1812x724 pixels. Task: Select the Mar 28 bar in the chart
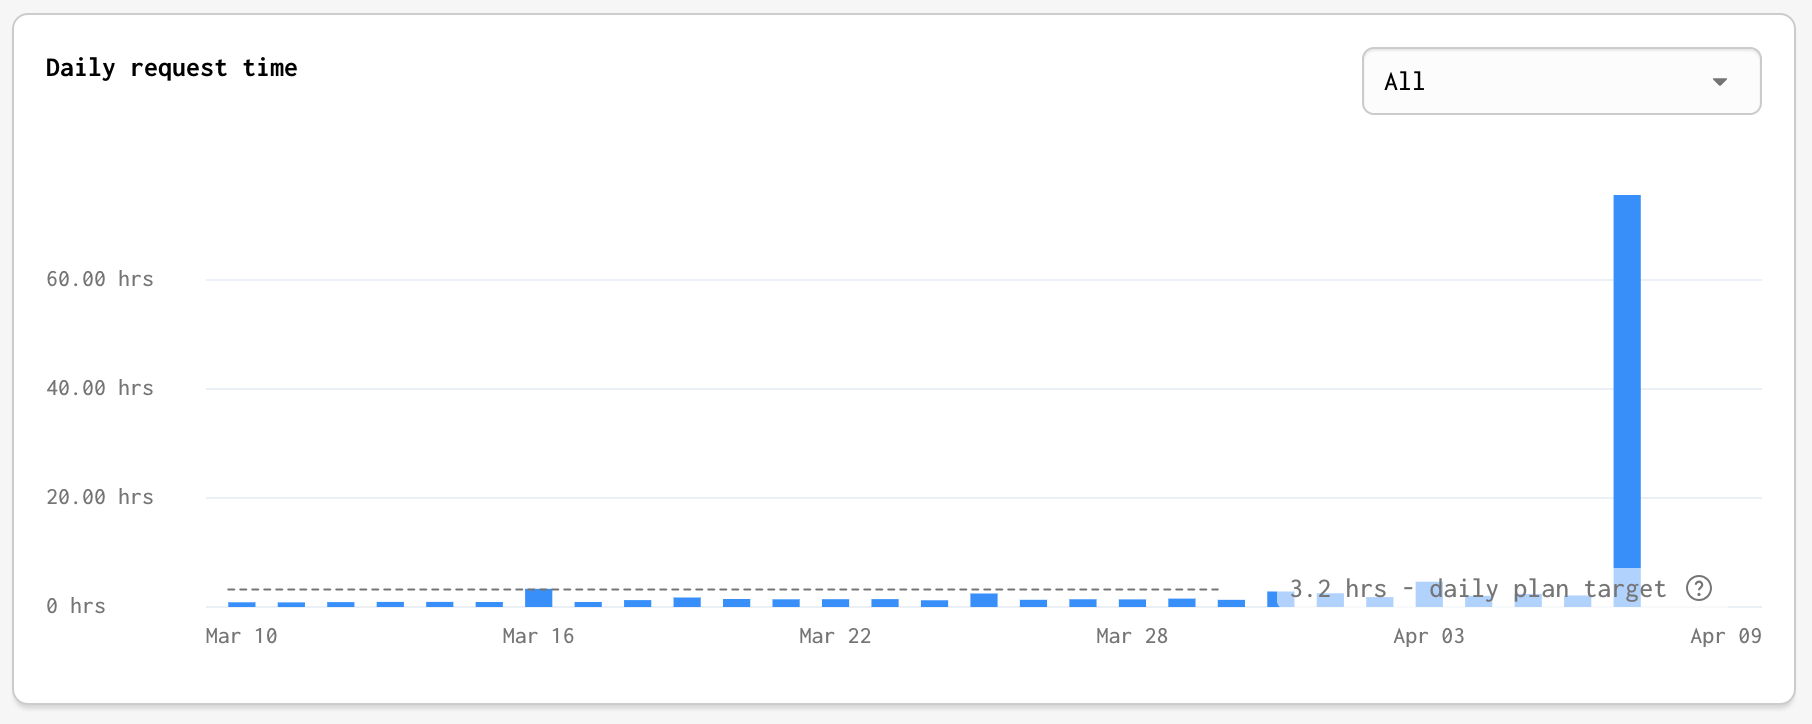click(1132, 603)
